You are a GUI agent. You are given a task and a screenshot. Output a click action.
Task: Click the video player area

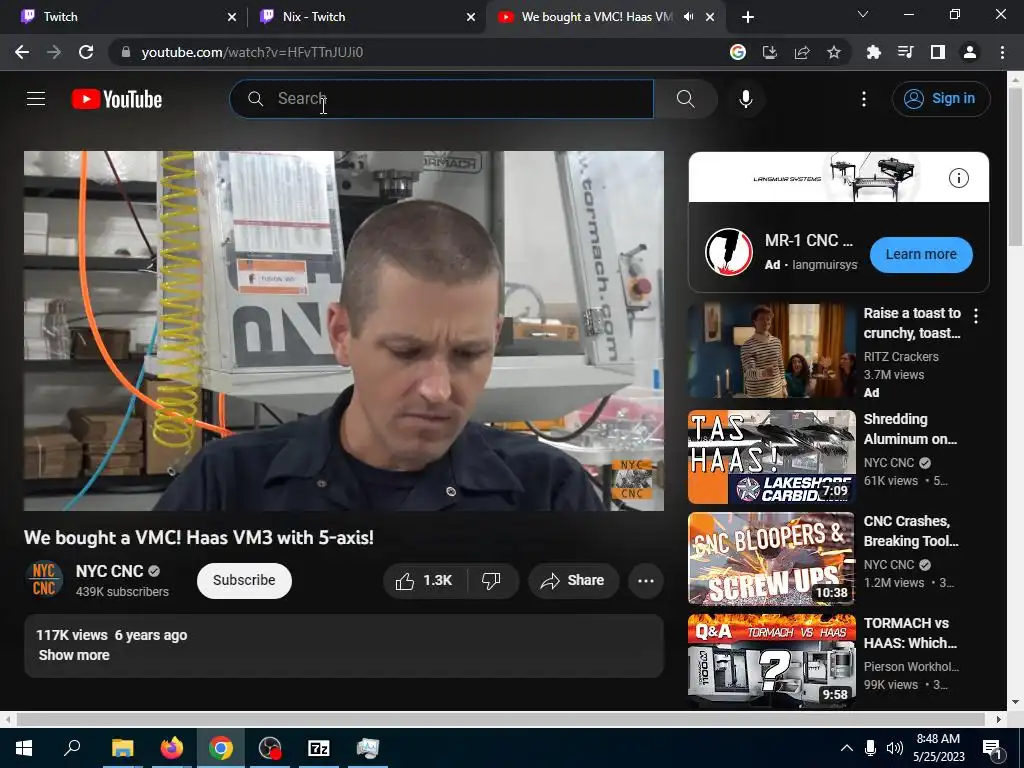[344, 330]
